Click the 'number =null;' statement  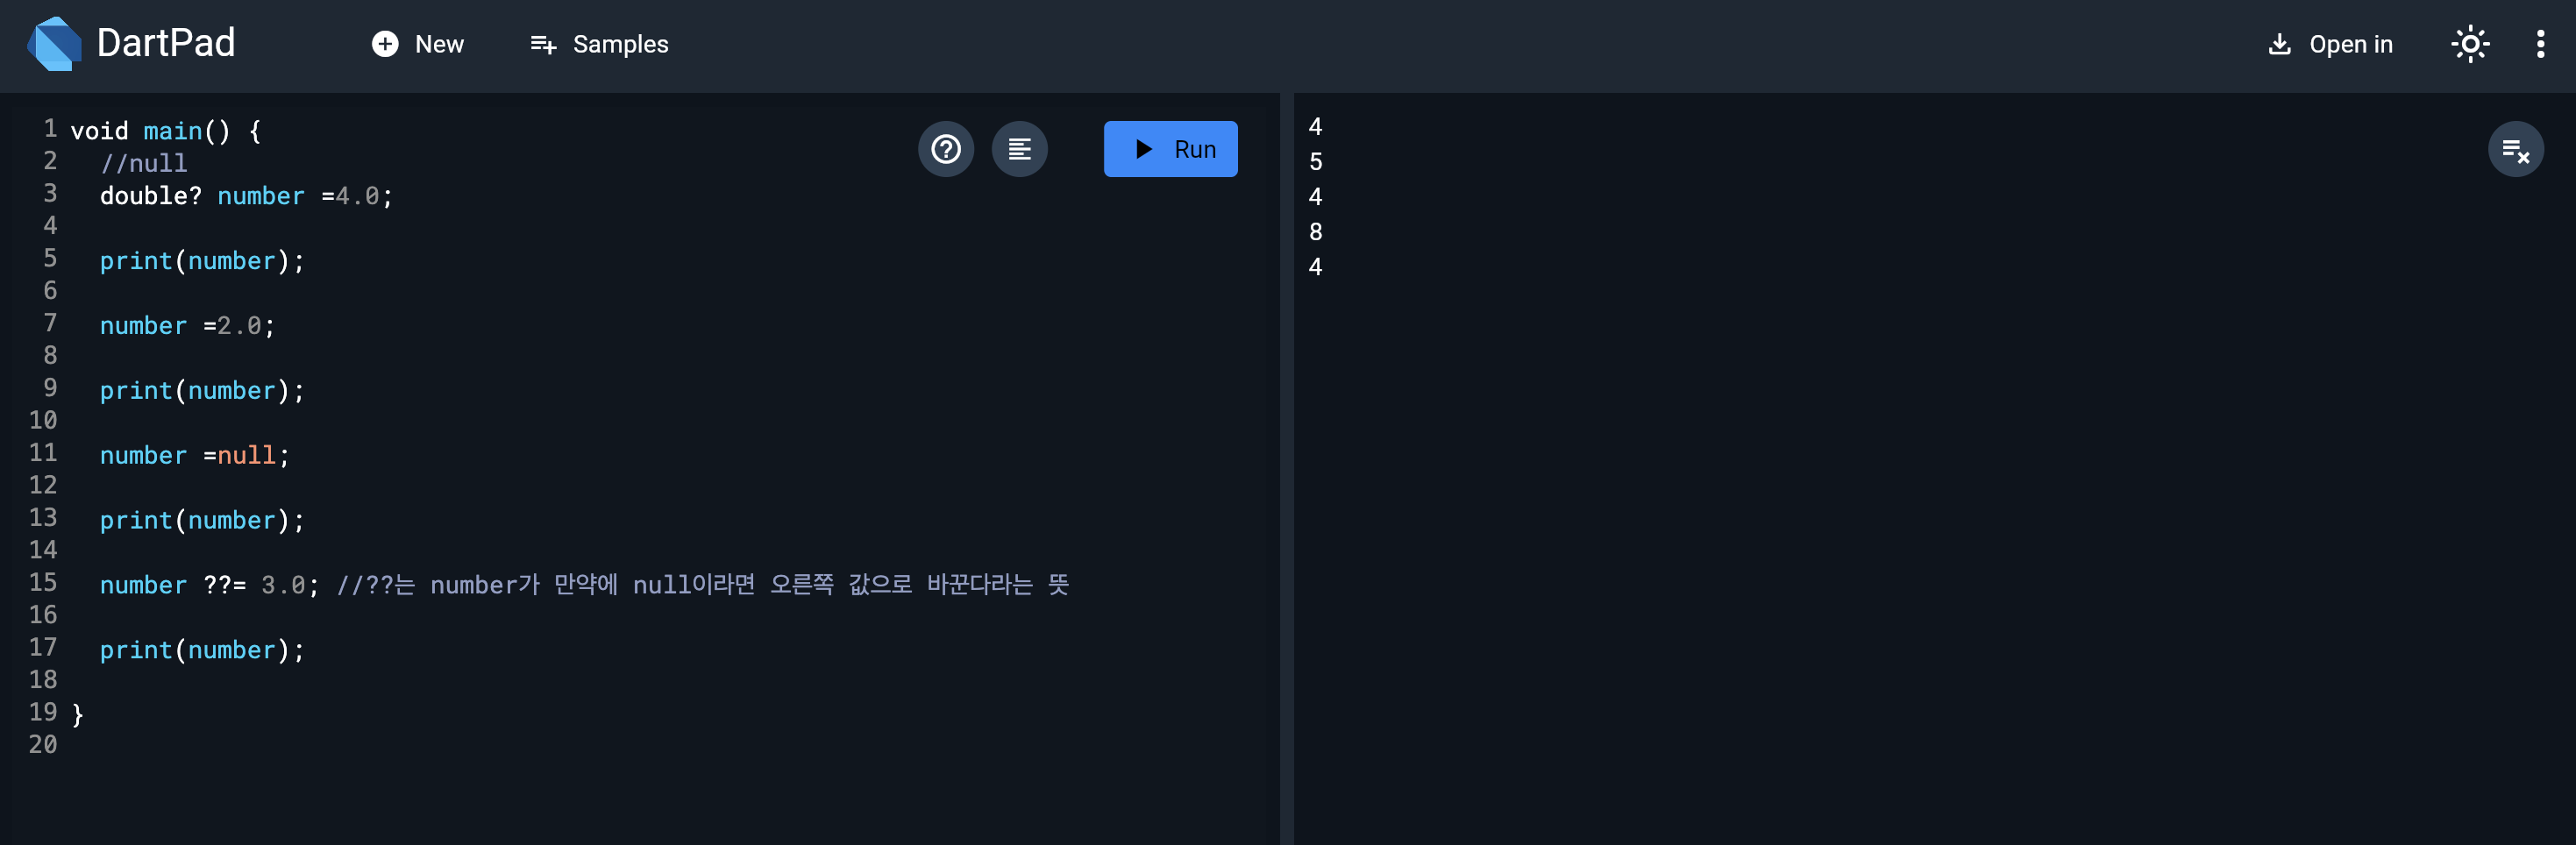[x=195, y=456]
